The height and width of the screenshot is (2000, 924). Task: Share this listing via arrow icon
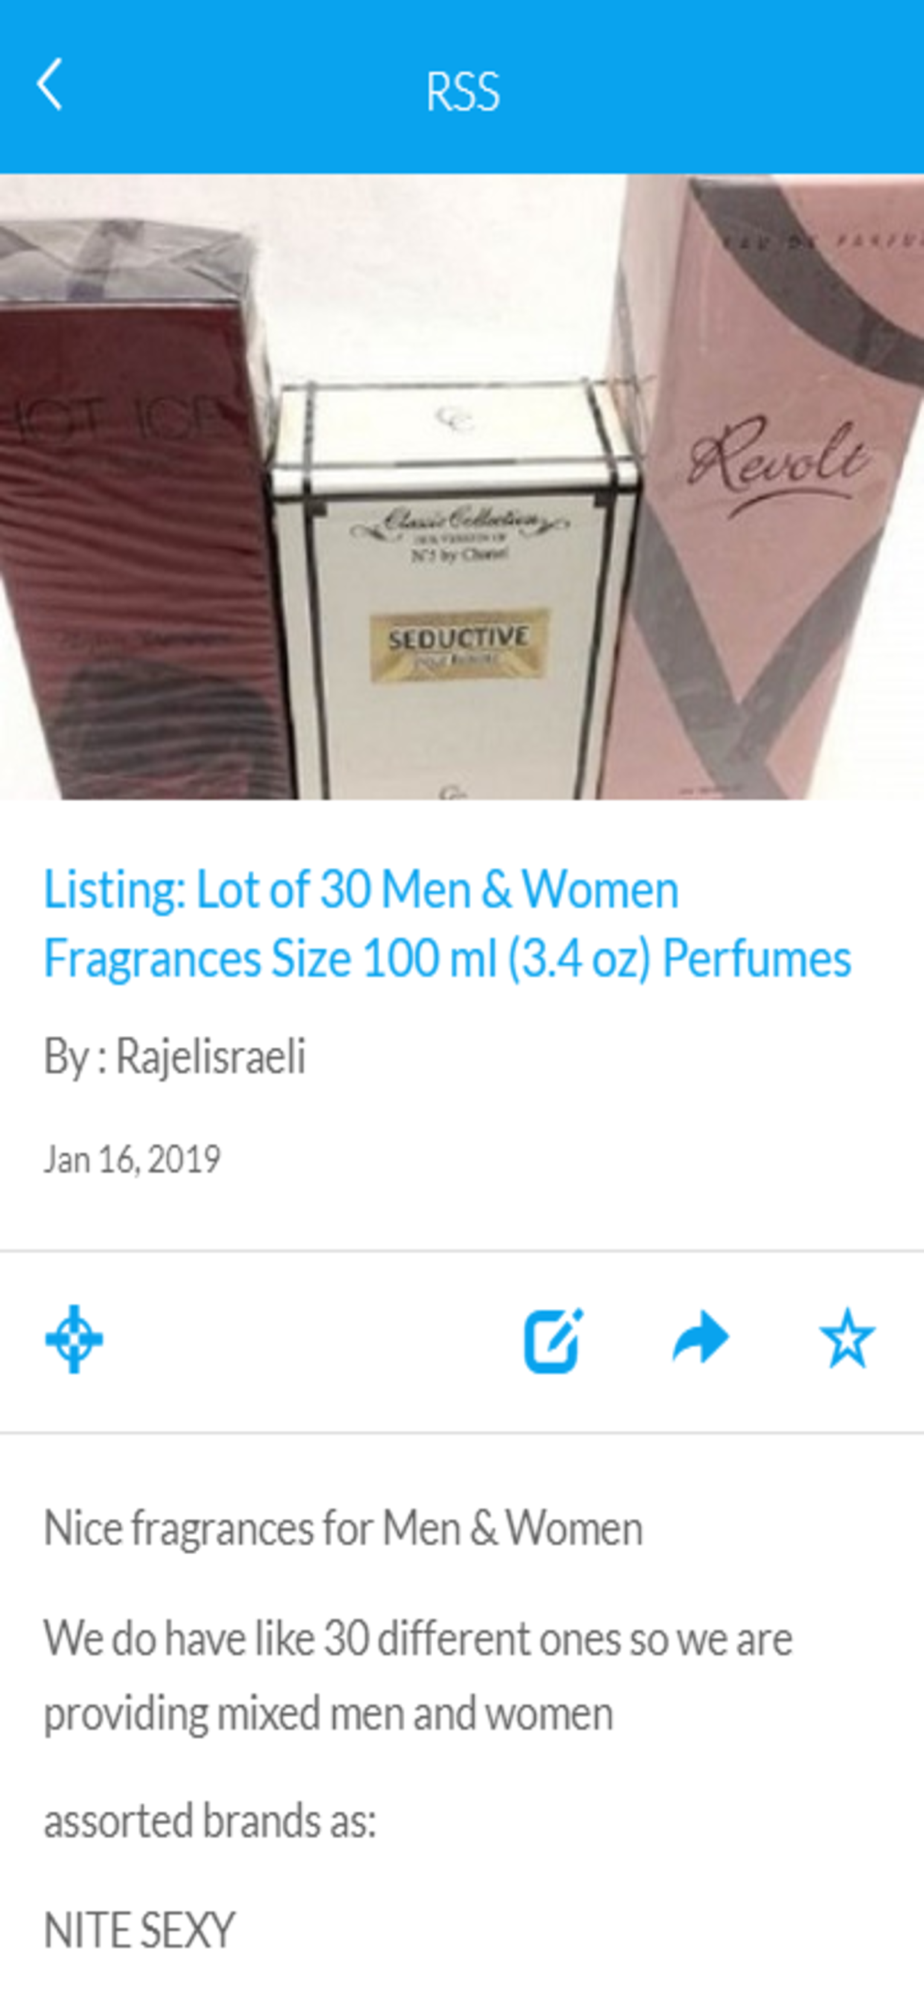pyautogui.click(x=701, y=1338)
